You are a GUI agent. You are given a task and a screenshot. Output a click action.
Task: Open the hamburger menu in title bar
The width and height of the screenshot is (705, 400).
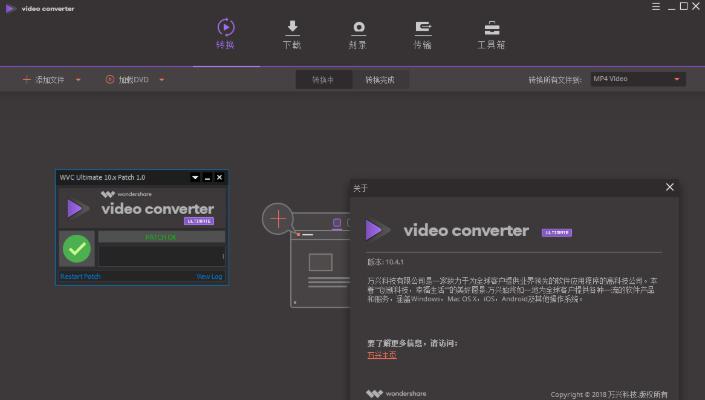tap(656, 6)
